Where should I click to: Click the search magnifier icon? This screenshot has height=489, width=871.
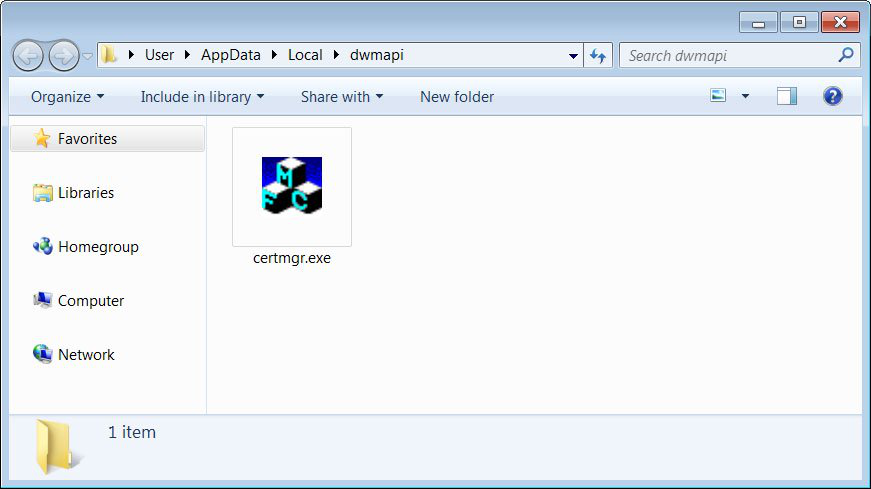click(845, 55)
